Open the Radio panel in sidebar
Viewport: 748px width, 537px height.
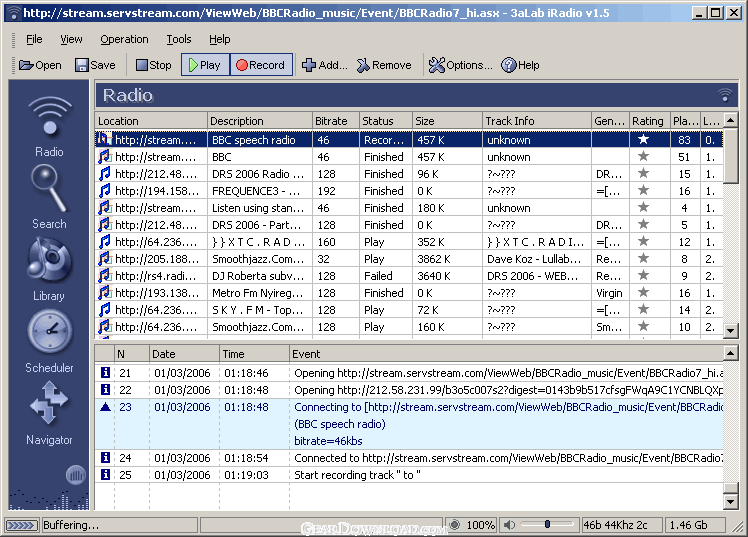point(49,125)
